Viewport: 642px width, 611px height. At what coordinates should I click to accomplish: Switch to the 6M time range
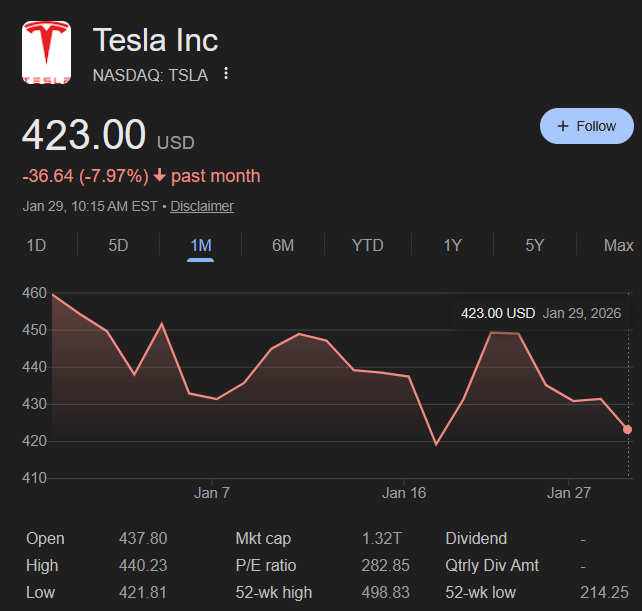tap(283, 245)
